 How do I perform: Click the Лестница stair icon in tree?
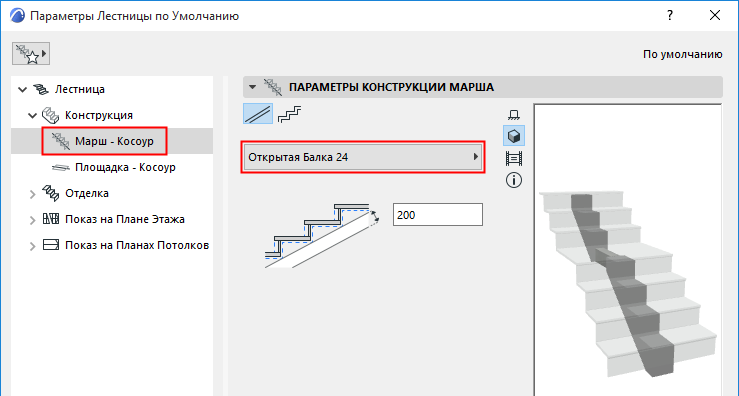[41, 89]
